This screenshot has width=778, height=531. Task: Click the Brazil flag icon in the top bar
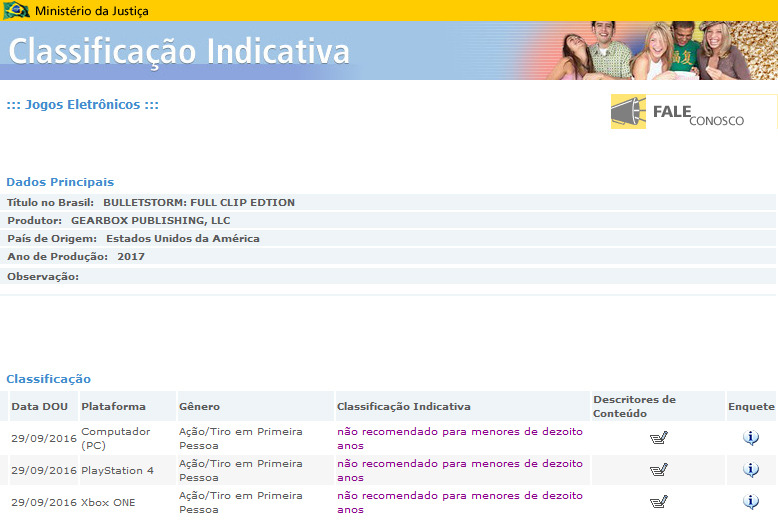pyautogui.click(x=16, y=10)
